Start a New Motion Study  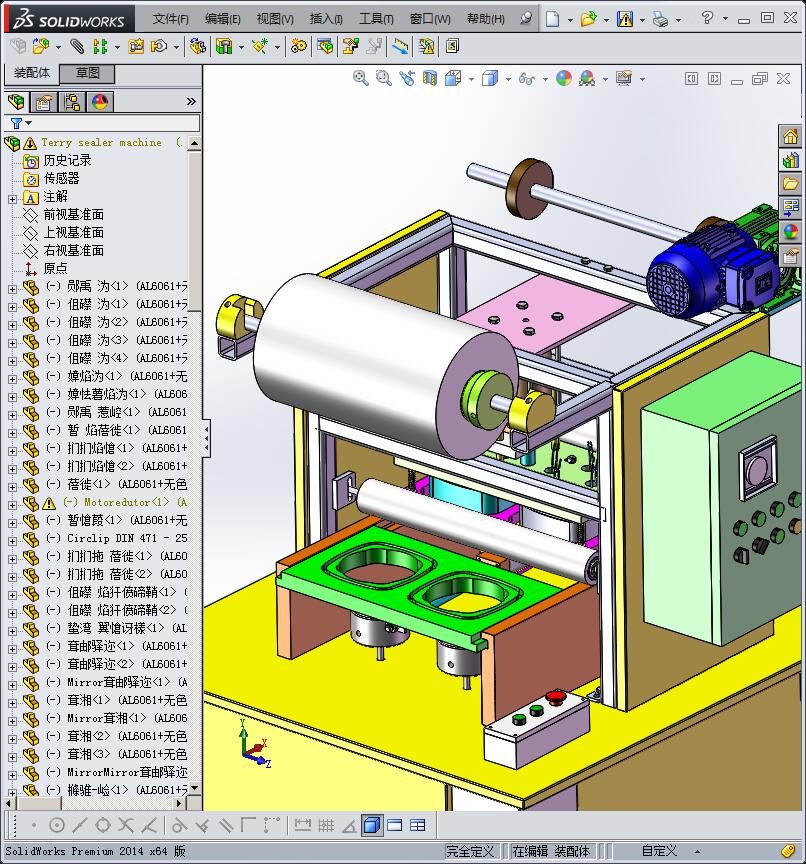point(299,46)
